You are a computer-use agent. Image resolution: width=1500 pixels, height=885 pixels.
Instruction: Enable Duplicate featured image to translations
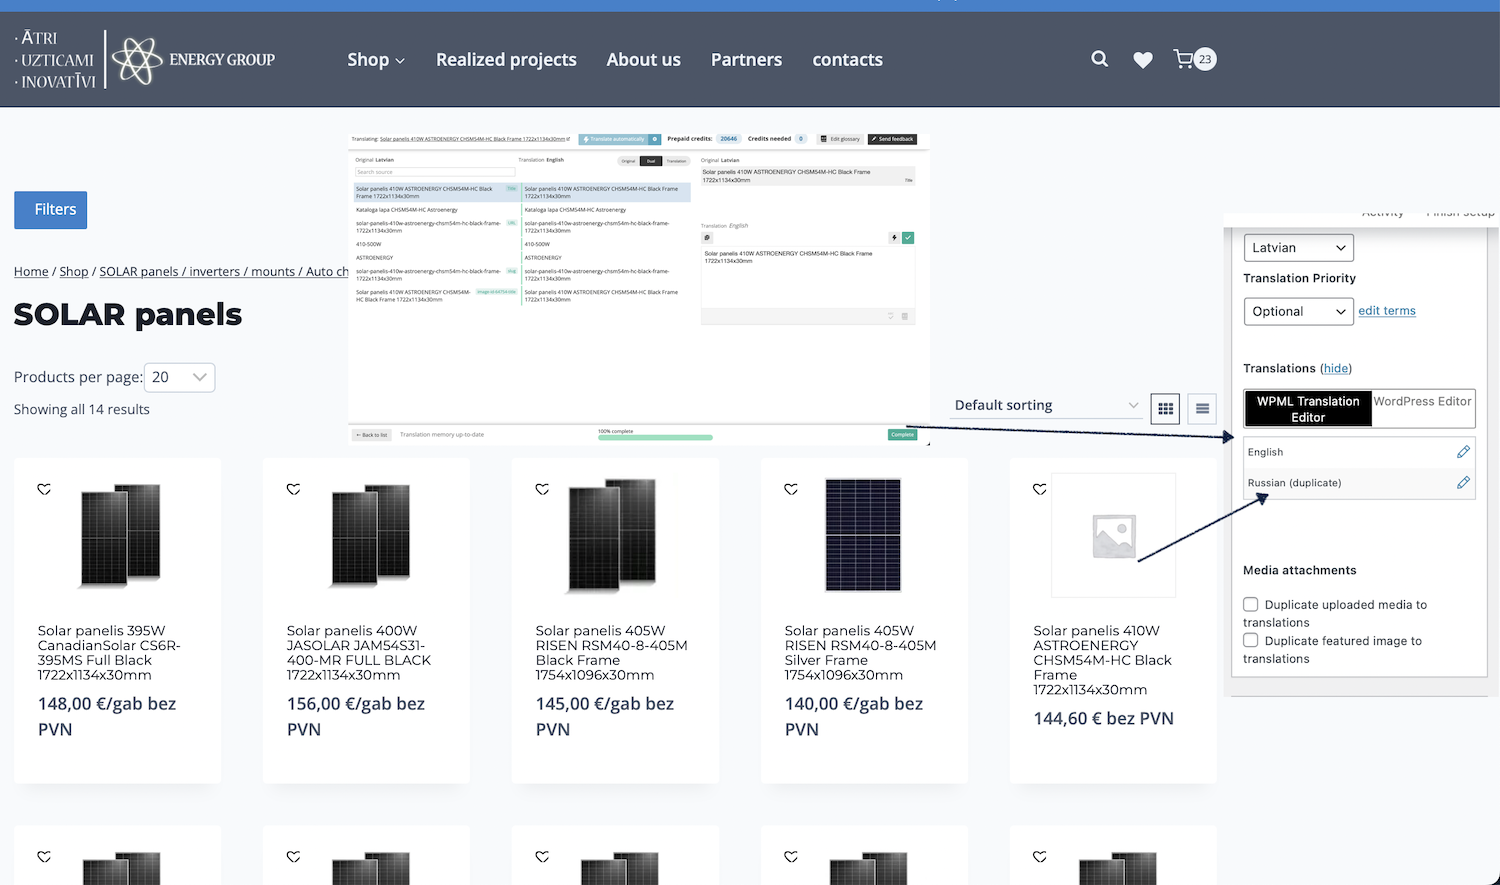tap(1250, 640)
